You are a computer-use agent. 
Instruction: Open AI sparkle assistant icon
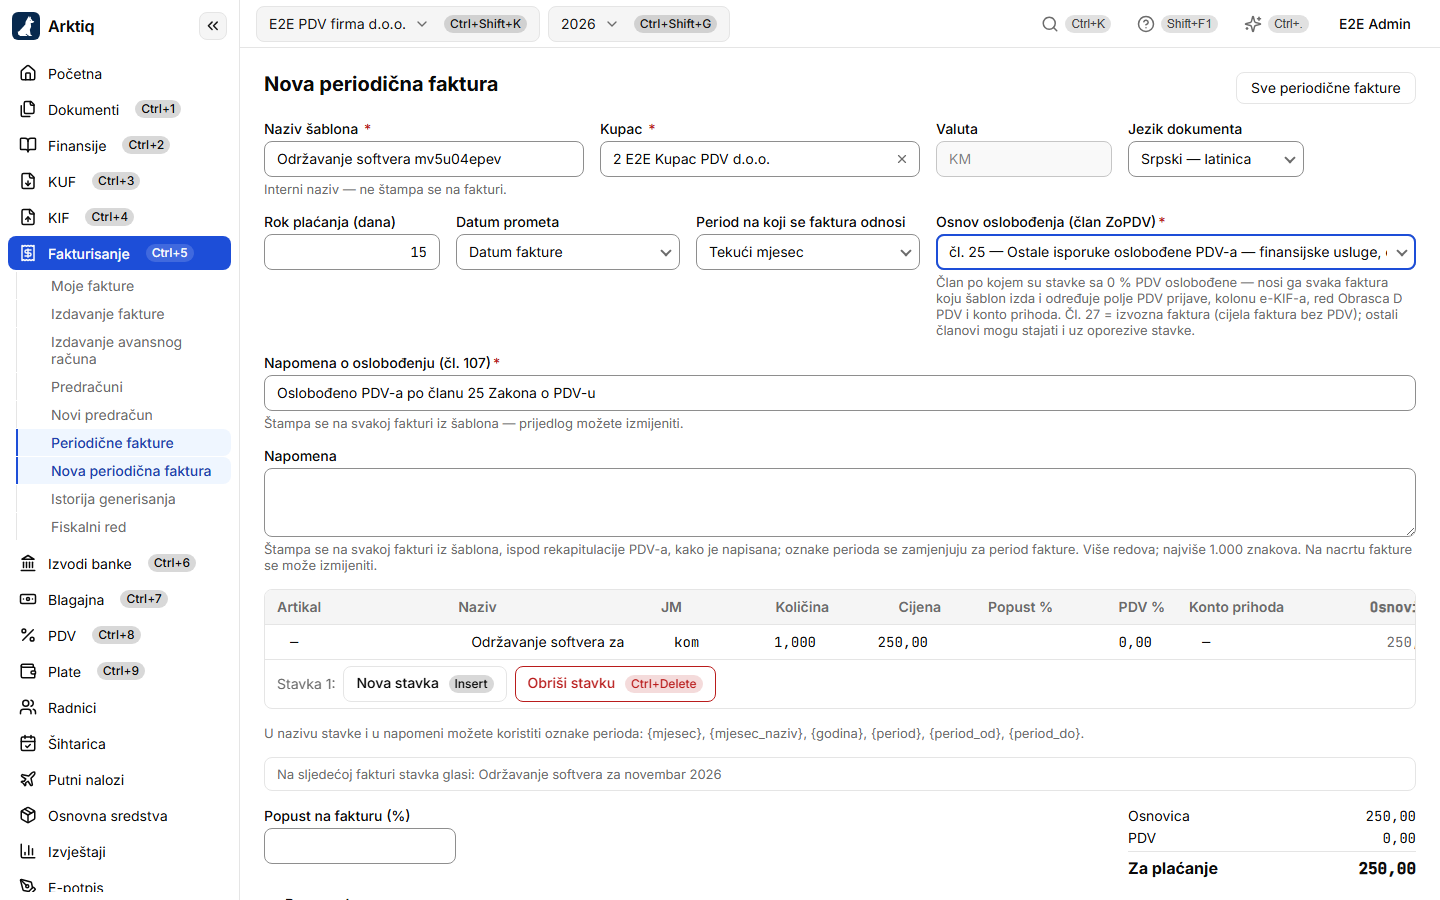[x=1253, y=24]
